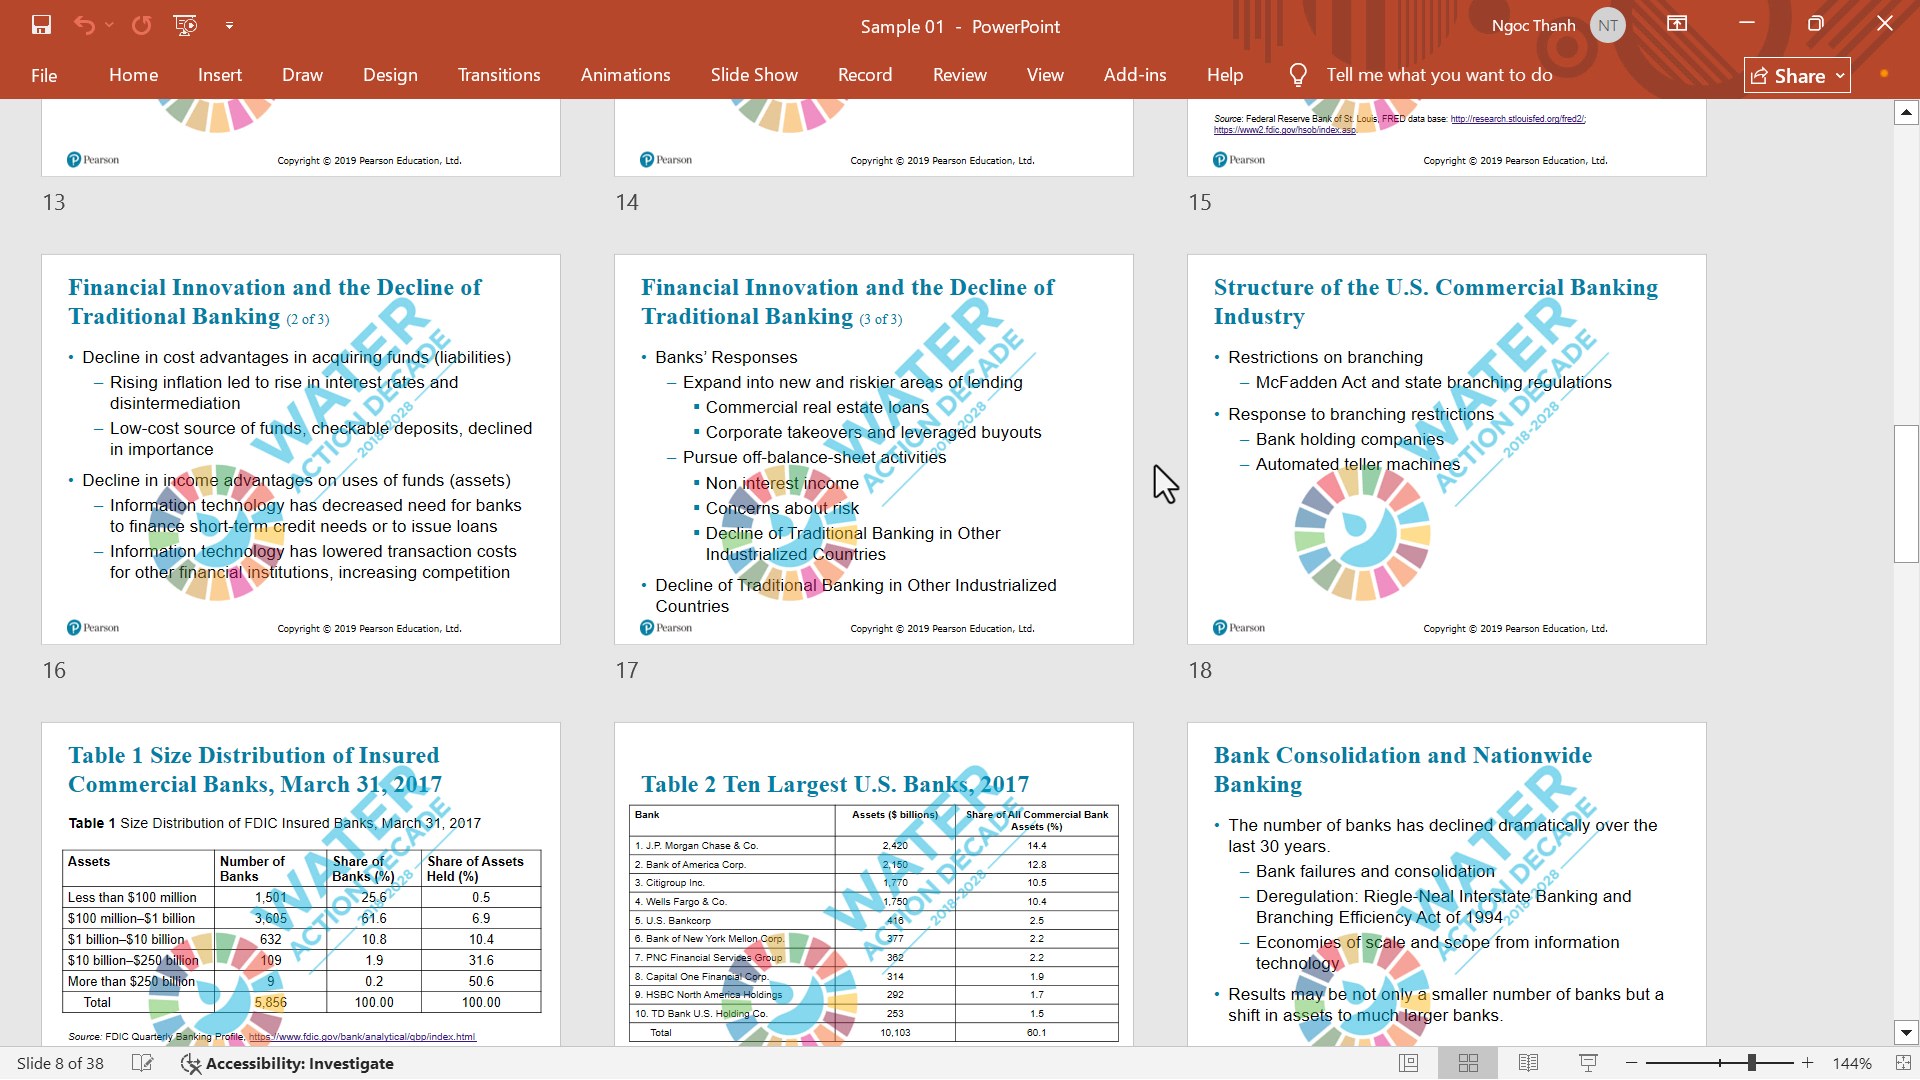This screenshot has width=1920, height=1080.
Task: Switch to Reading View in the status bar
Action: (x=1528, y=1063)
